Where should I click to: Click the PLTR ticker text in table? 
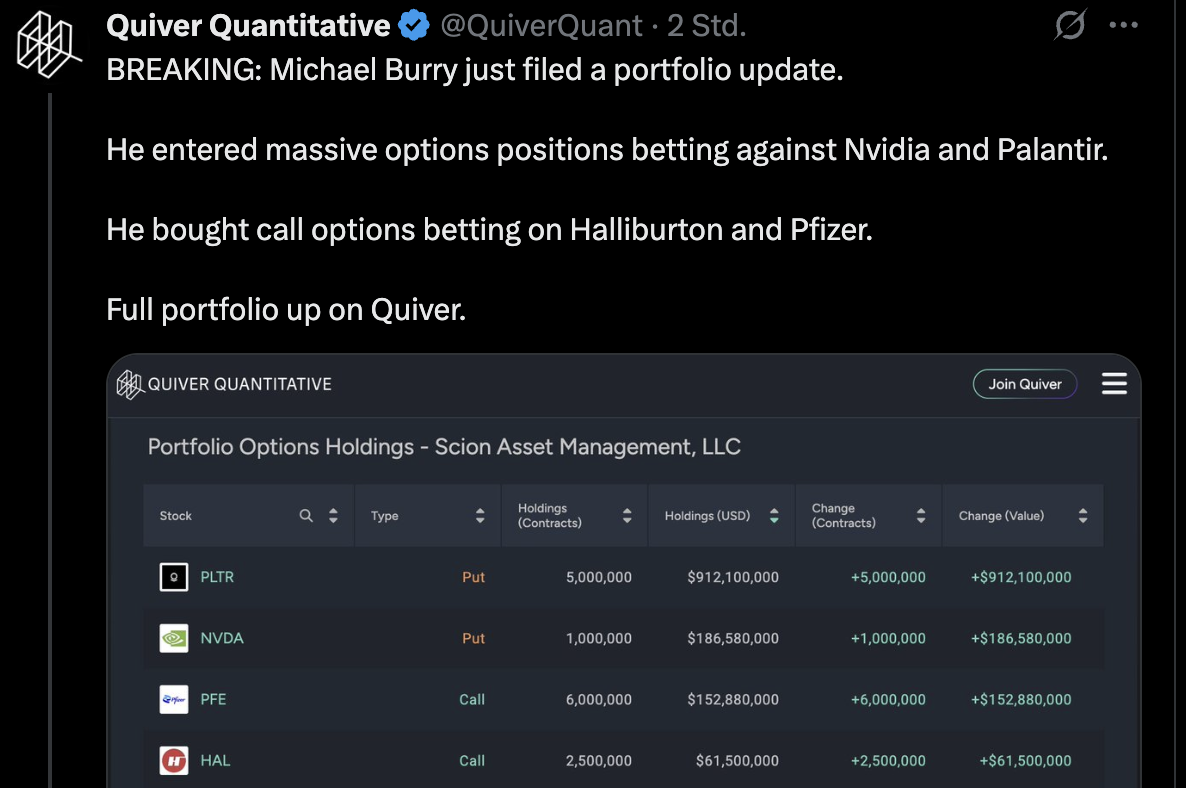[217, 577]
